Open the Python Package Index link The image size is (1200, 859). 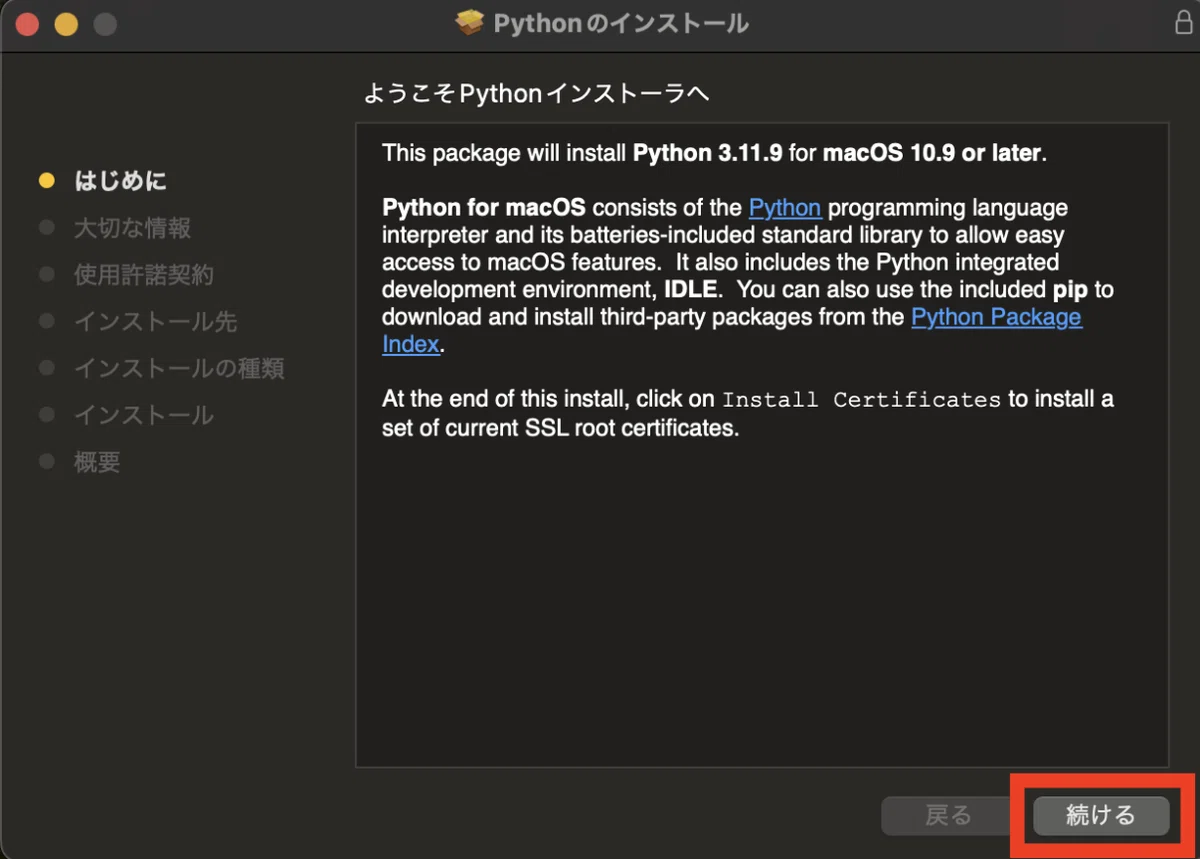click(x=996, y=317)
